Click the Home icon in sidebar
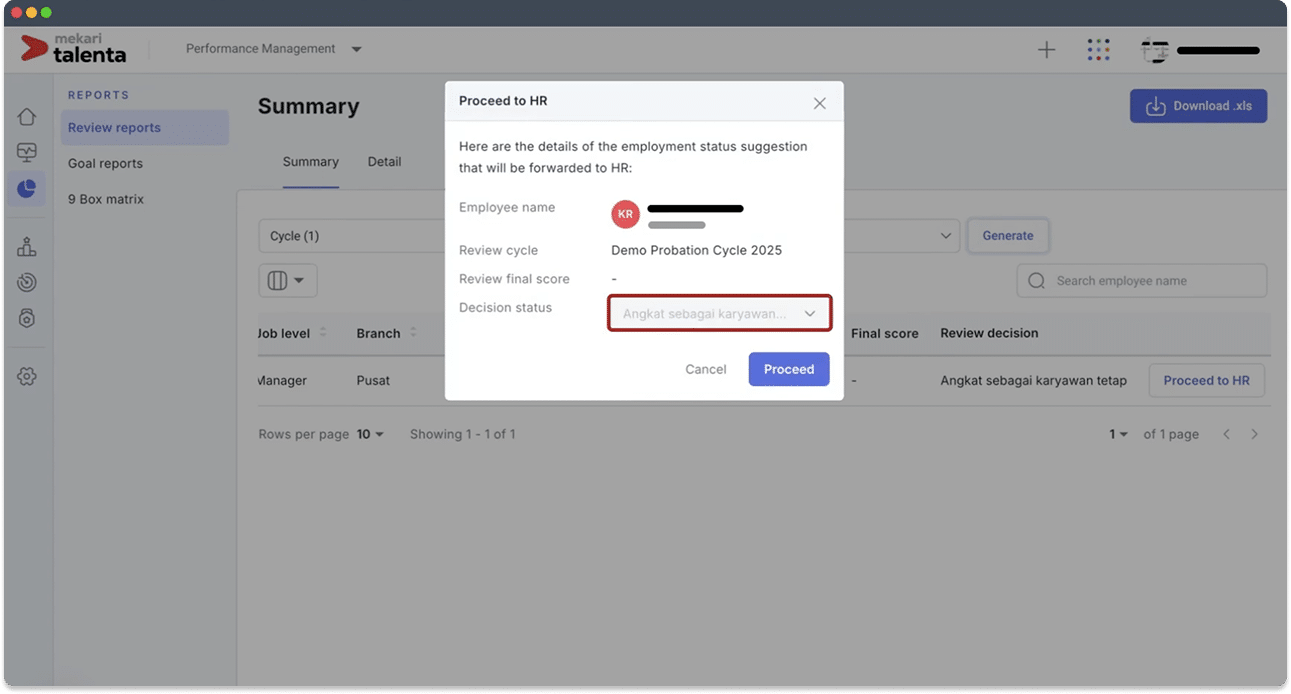The height and width of the screenshot is (694, 1291). pyautogui.click(x=27, y=117)
